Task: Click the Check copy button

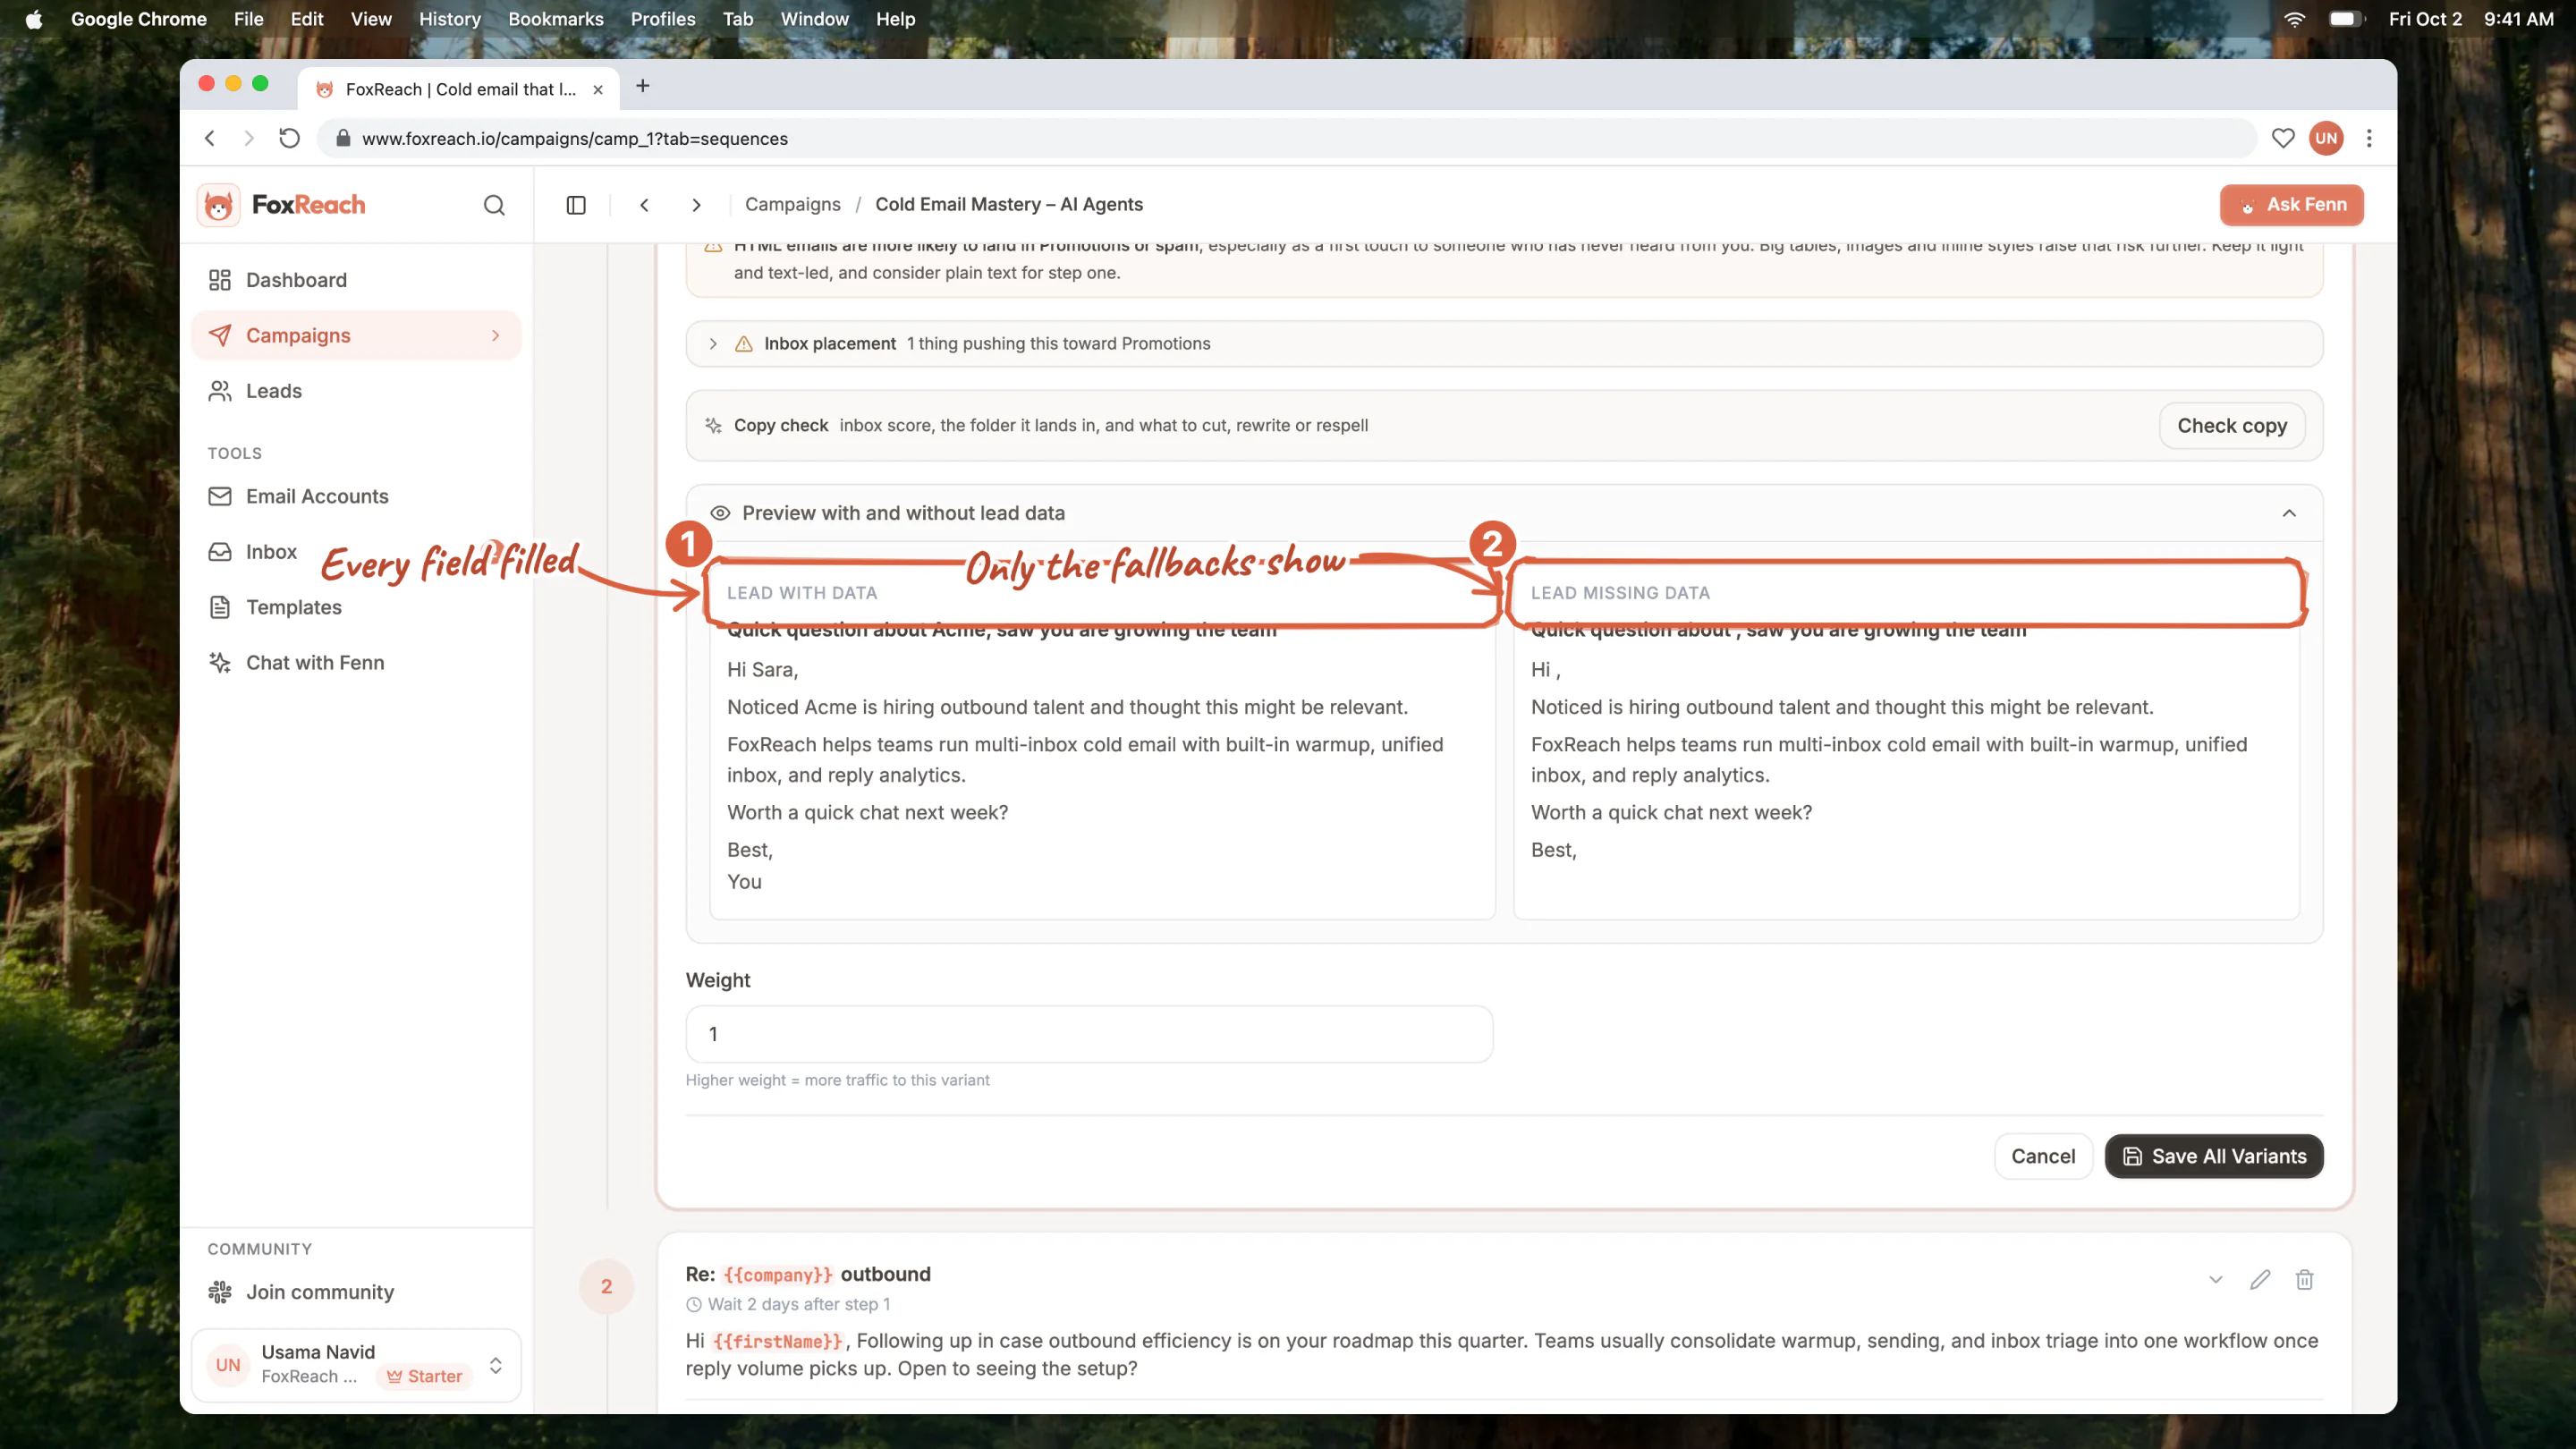Action: [x=2231, y=426]
